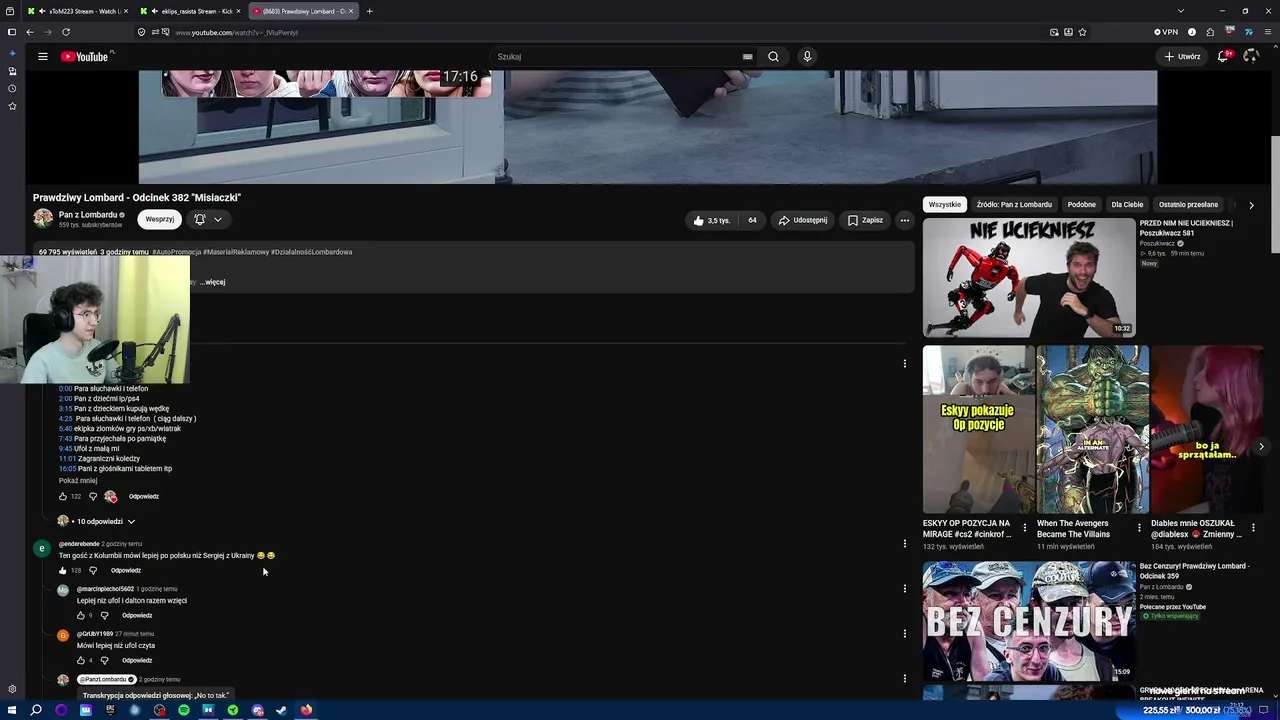This screenshot has height=720, width=1280.
Task: Expand the 10 odpowiedzi replies
Action: point(104,522)
